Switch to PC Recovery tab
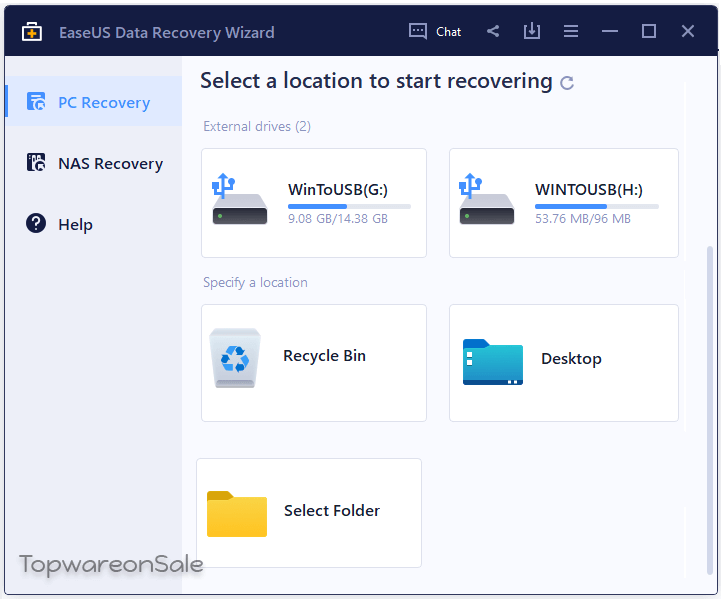Viewport: 721px width, 599px height. (x=93, y=102)
